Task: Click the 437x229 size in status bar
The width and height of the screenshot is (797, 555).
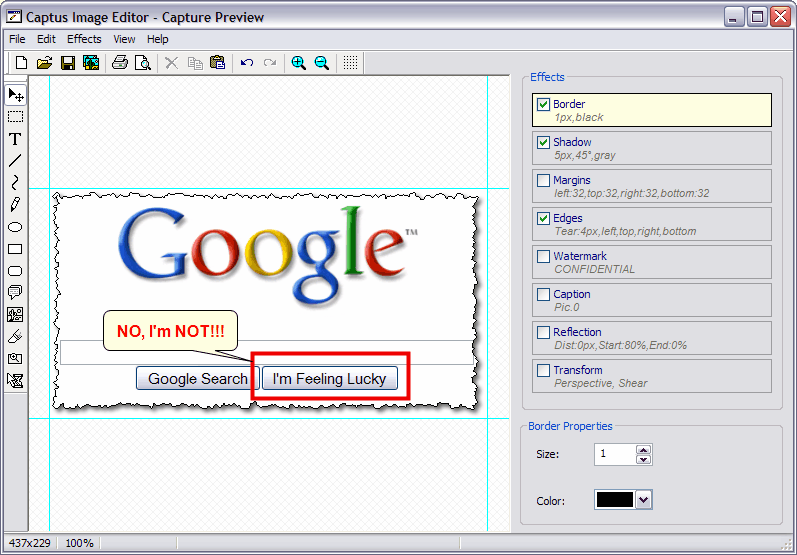Action: (30, 543)
